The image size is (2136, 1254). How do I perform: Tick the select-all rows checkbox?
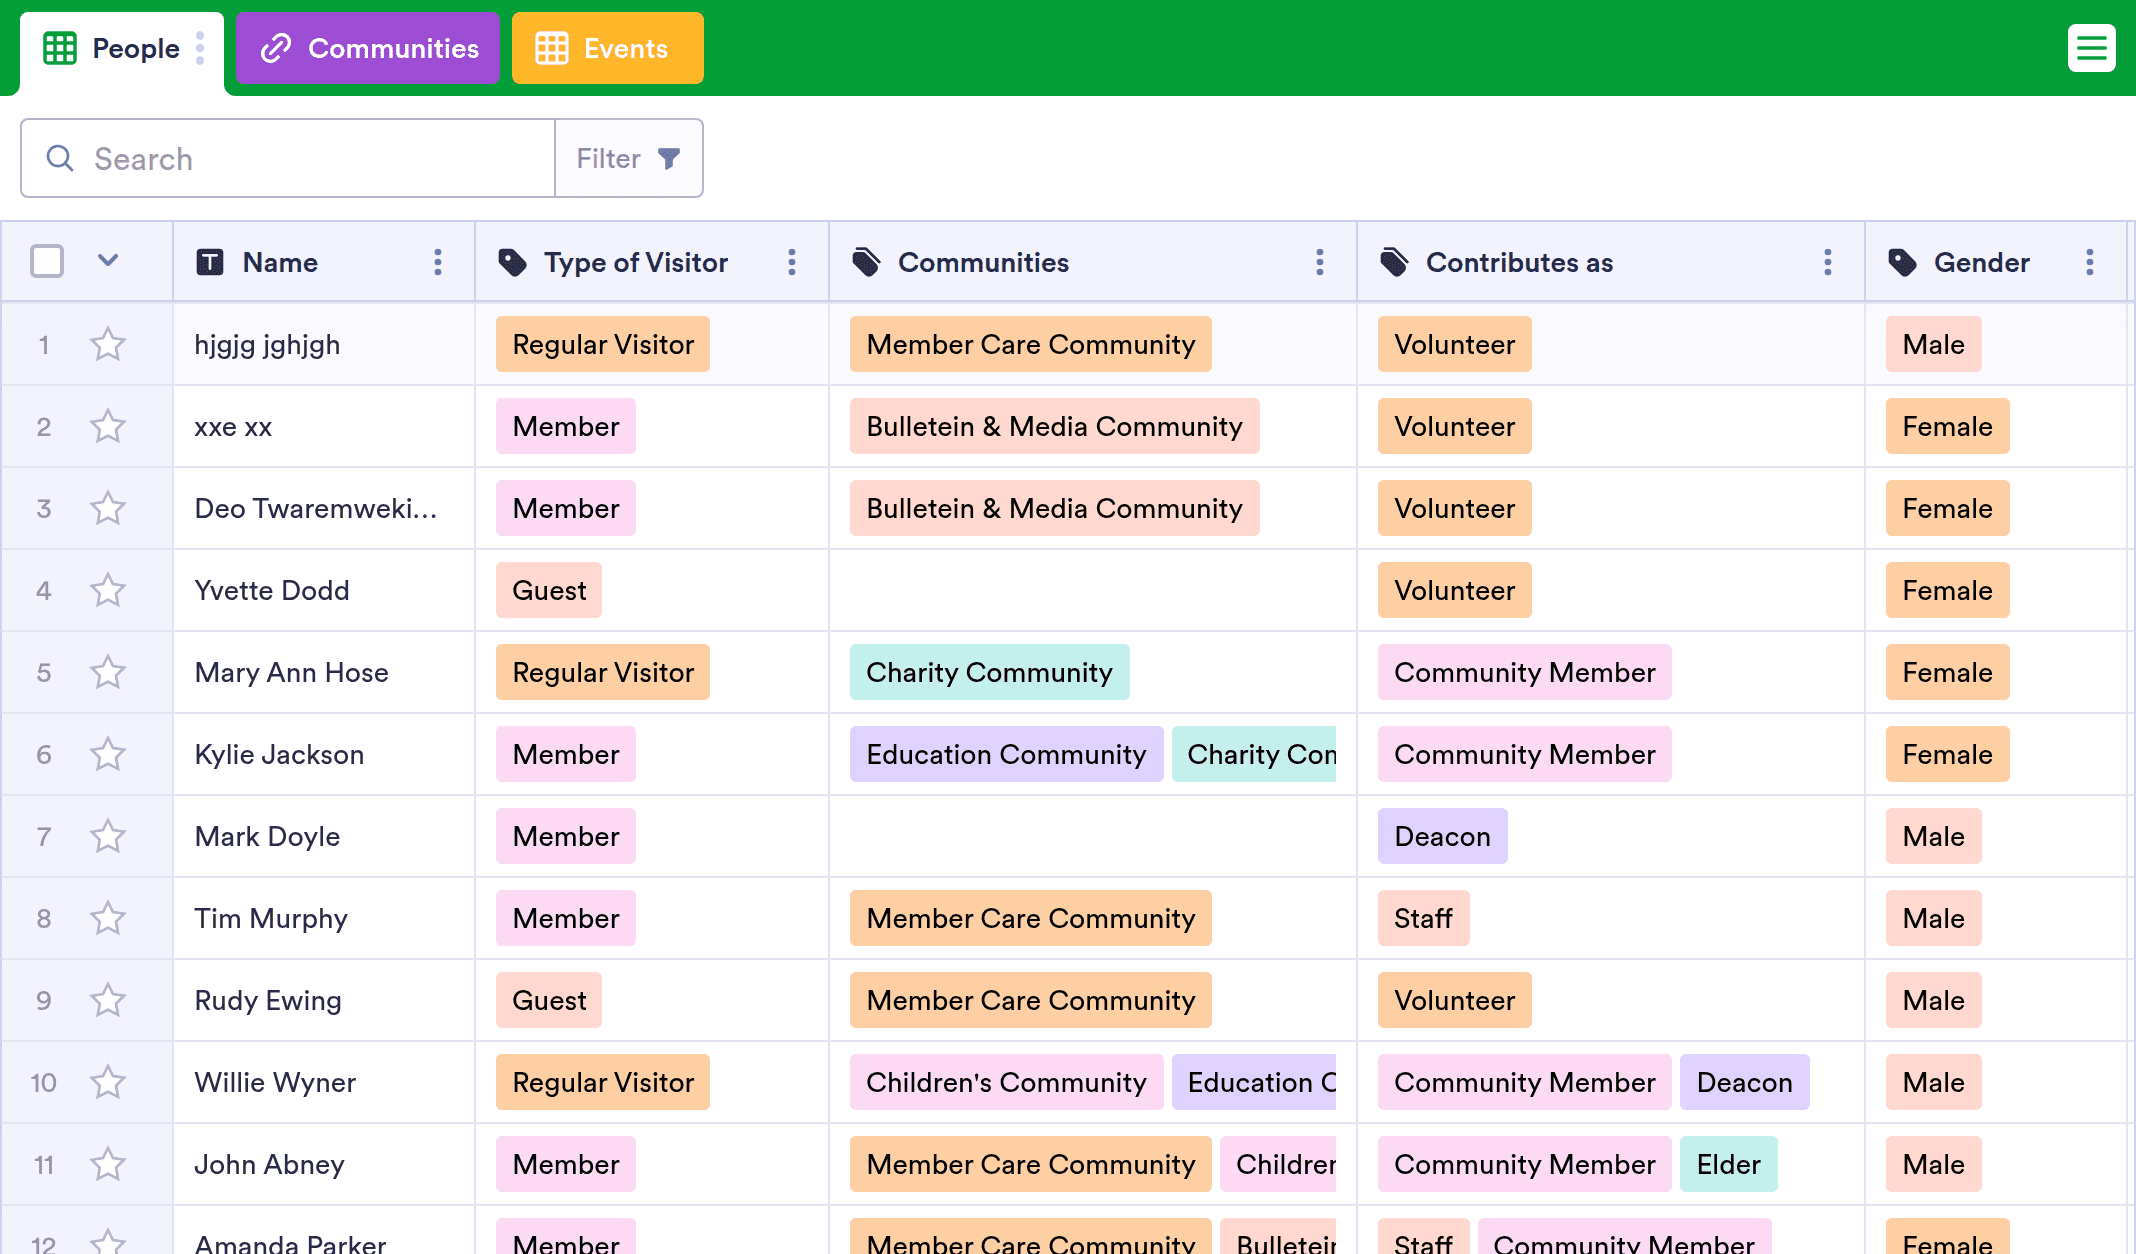tap(47, 261)
